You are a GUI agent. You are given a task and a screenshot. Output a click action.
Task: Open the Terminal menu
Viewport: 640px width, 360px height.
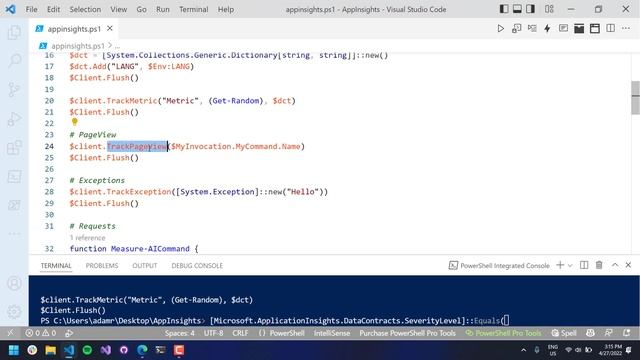193,9
